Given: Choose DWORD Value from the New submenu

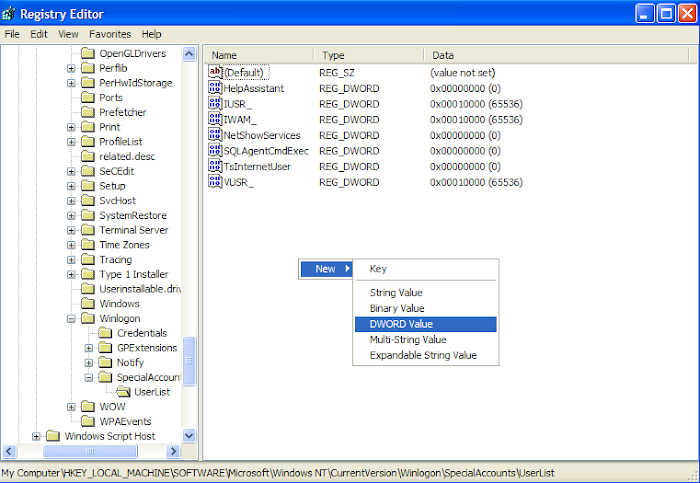Looking at the screenshot, I should coord(425,324).
